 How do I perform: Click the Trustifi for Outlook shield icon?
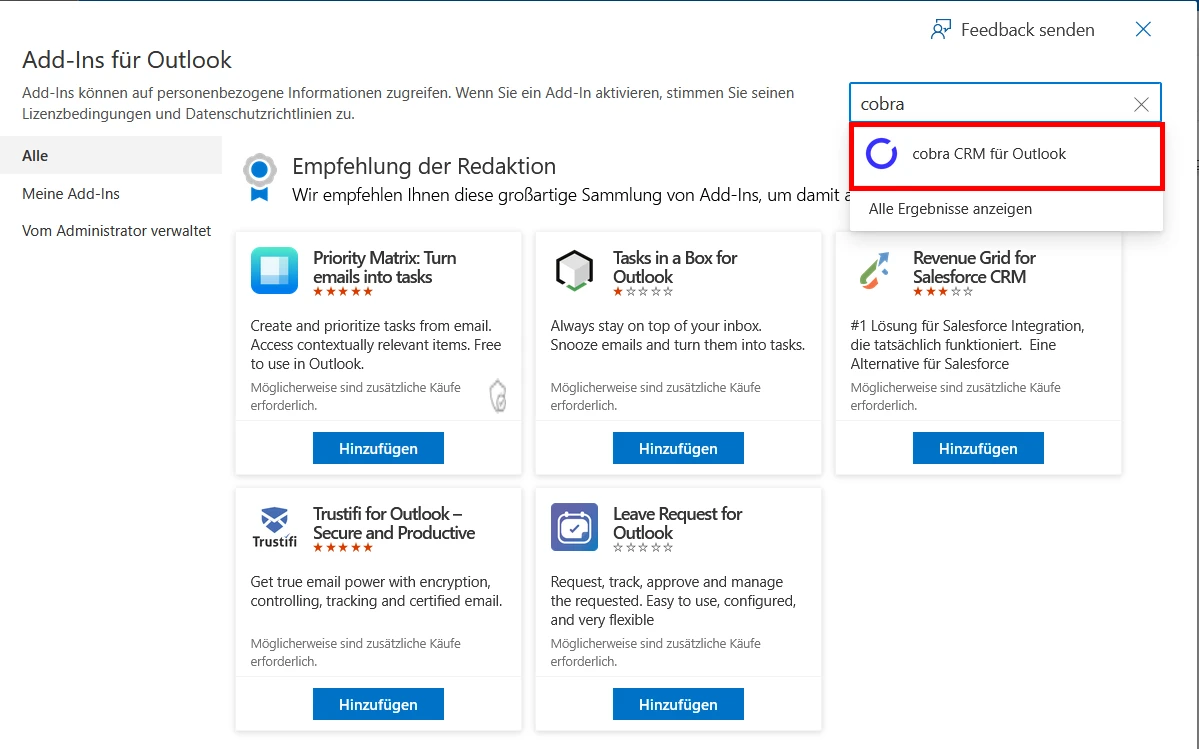273,520
